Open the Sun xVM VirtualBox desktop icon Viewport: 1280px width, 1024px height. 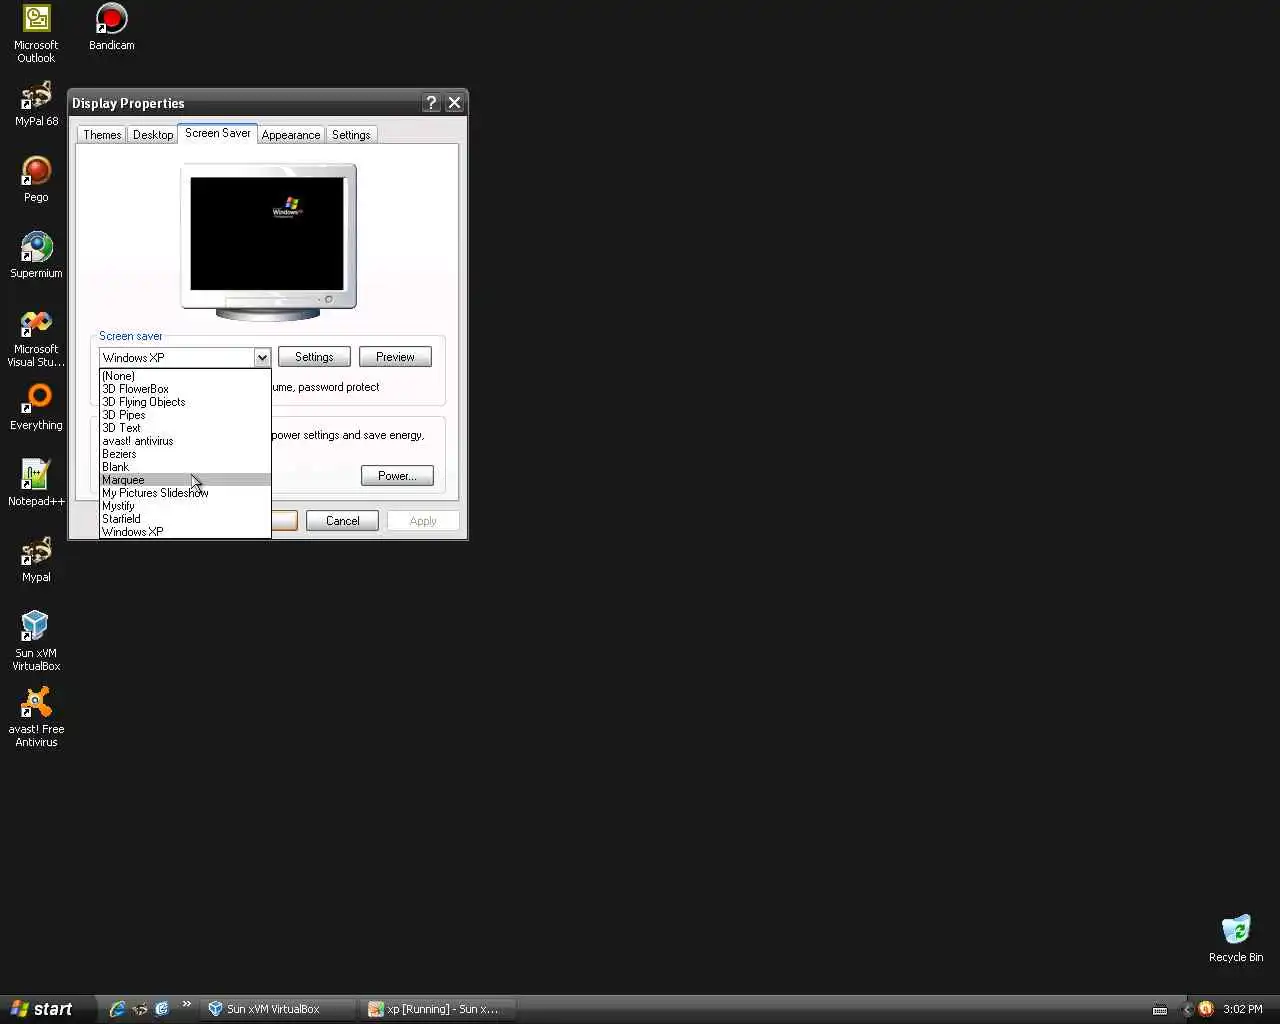pyautogui.click(x=36, y=641)
